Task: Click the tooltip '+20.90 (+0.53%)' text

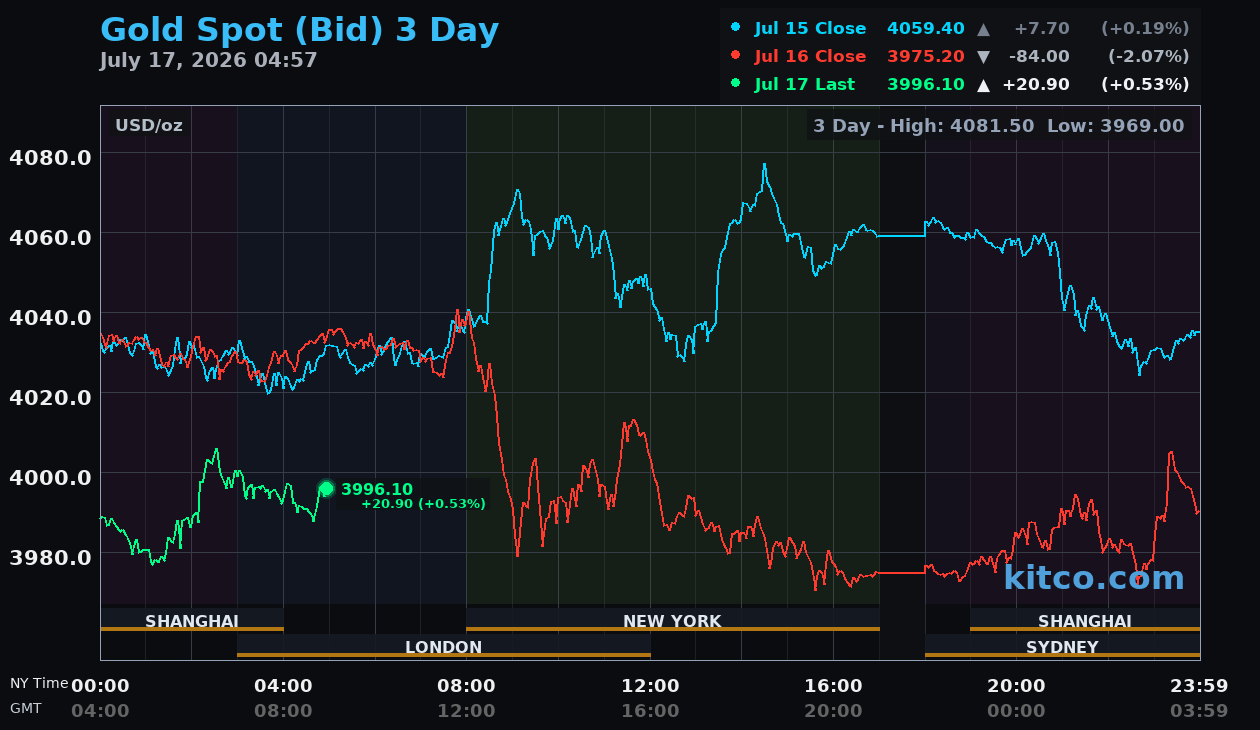Action: pos(423,504)
